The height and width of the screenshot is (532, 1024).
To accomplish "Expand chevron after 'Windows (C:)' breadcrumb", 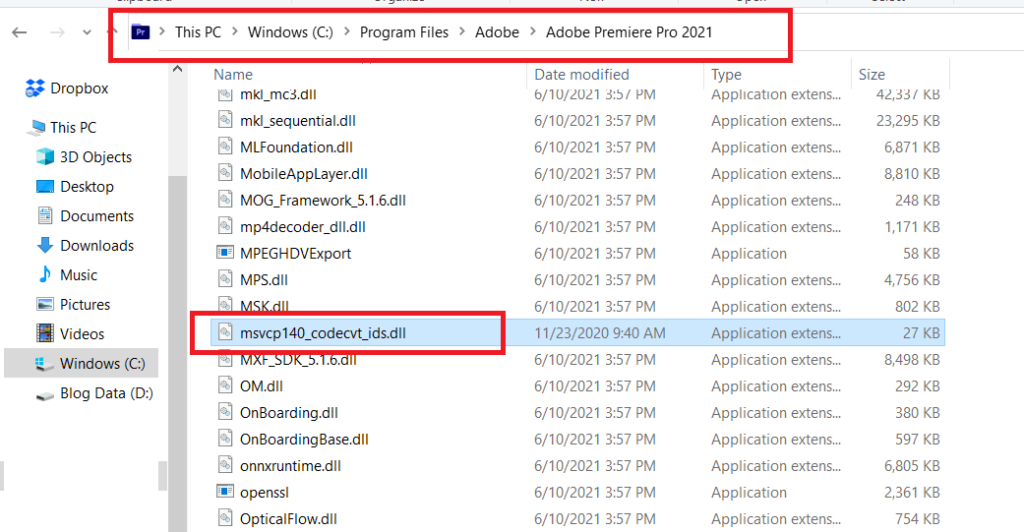I will (x=347, y=32).
